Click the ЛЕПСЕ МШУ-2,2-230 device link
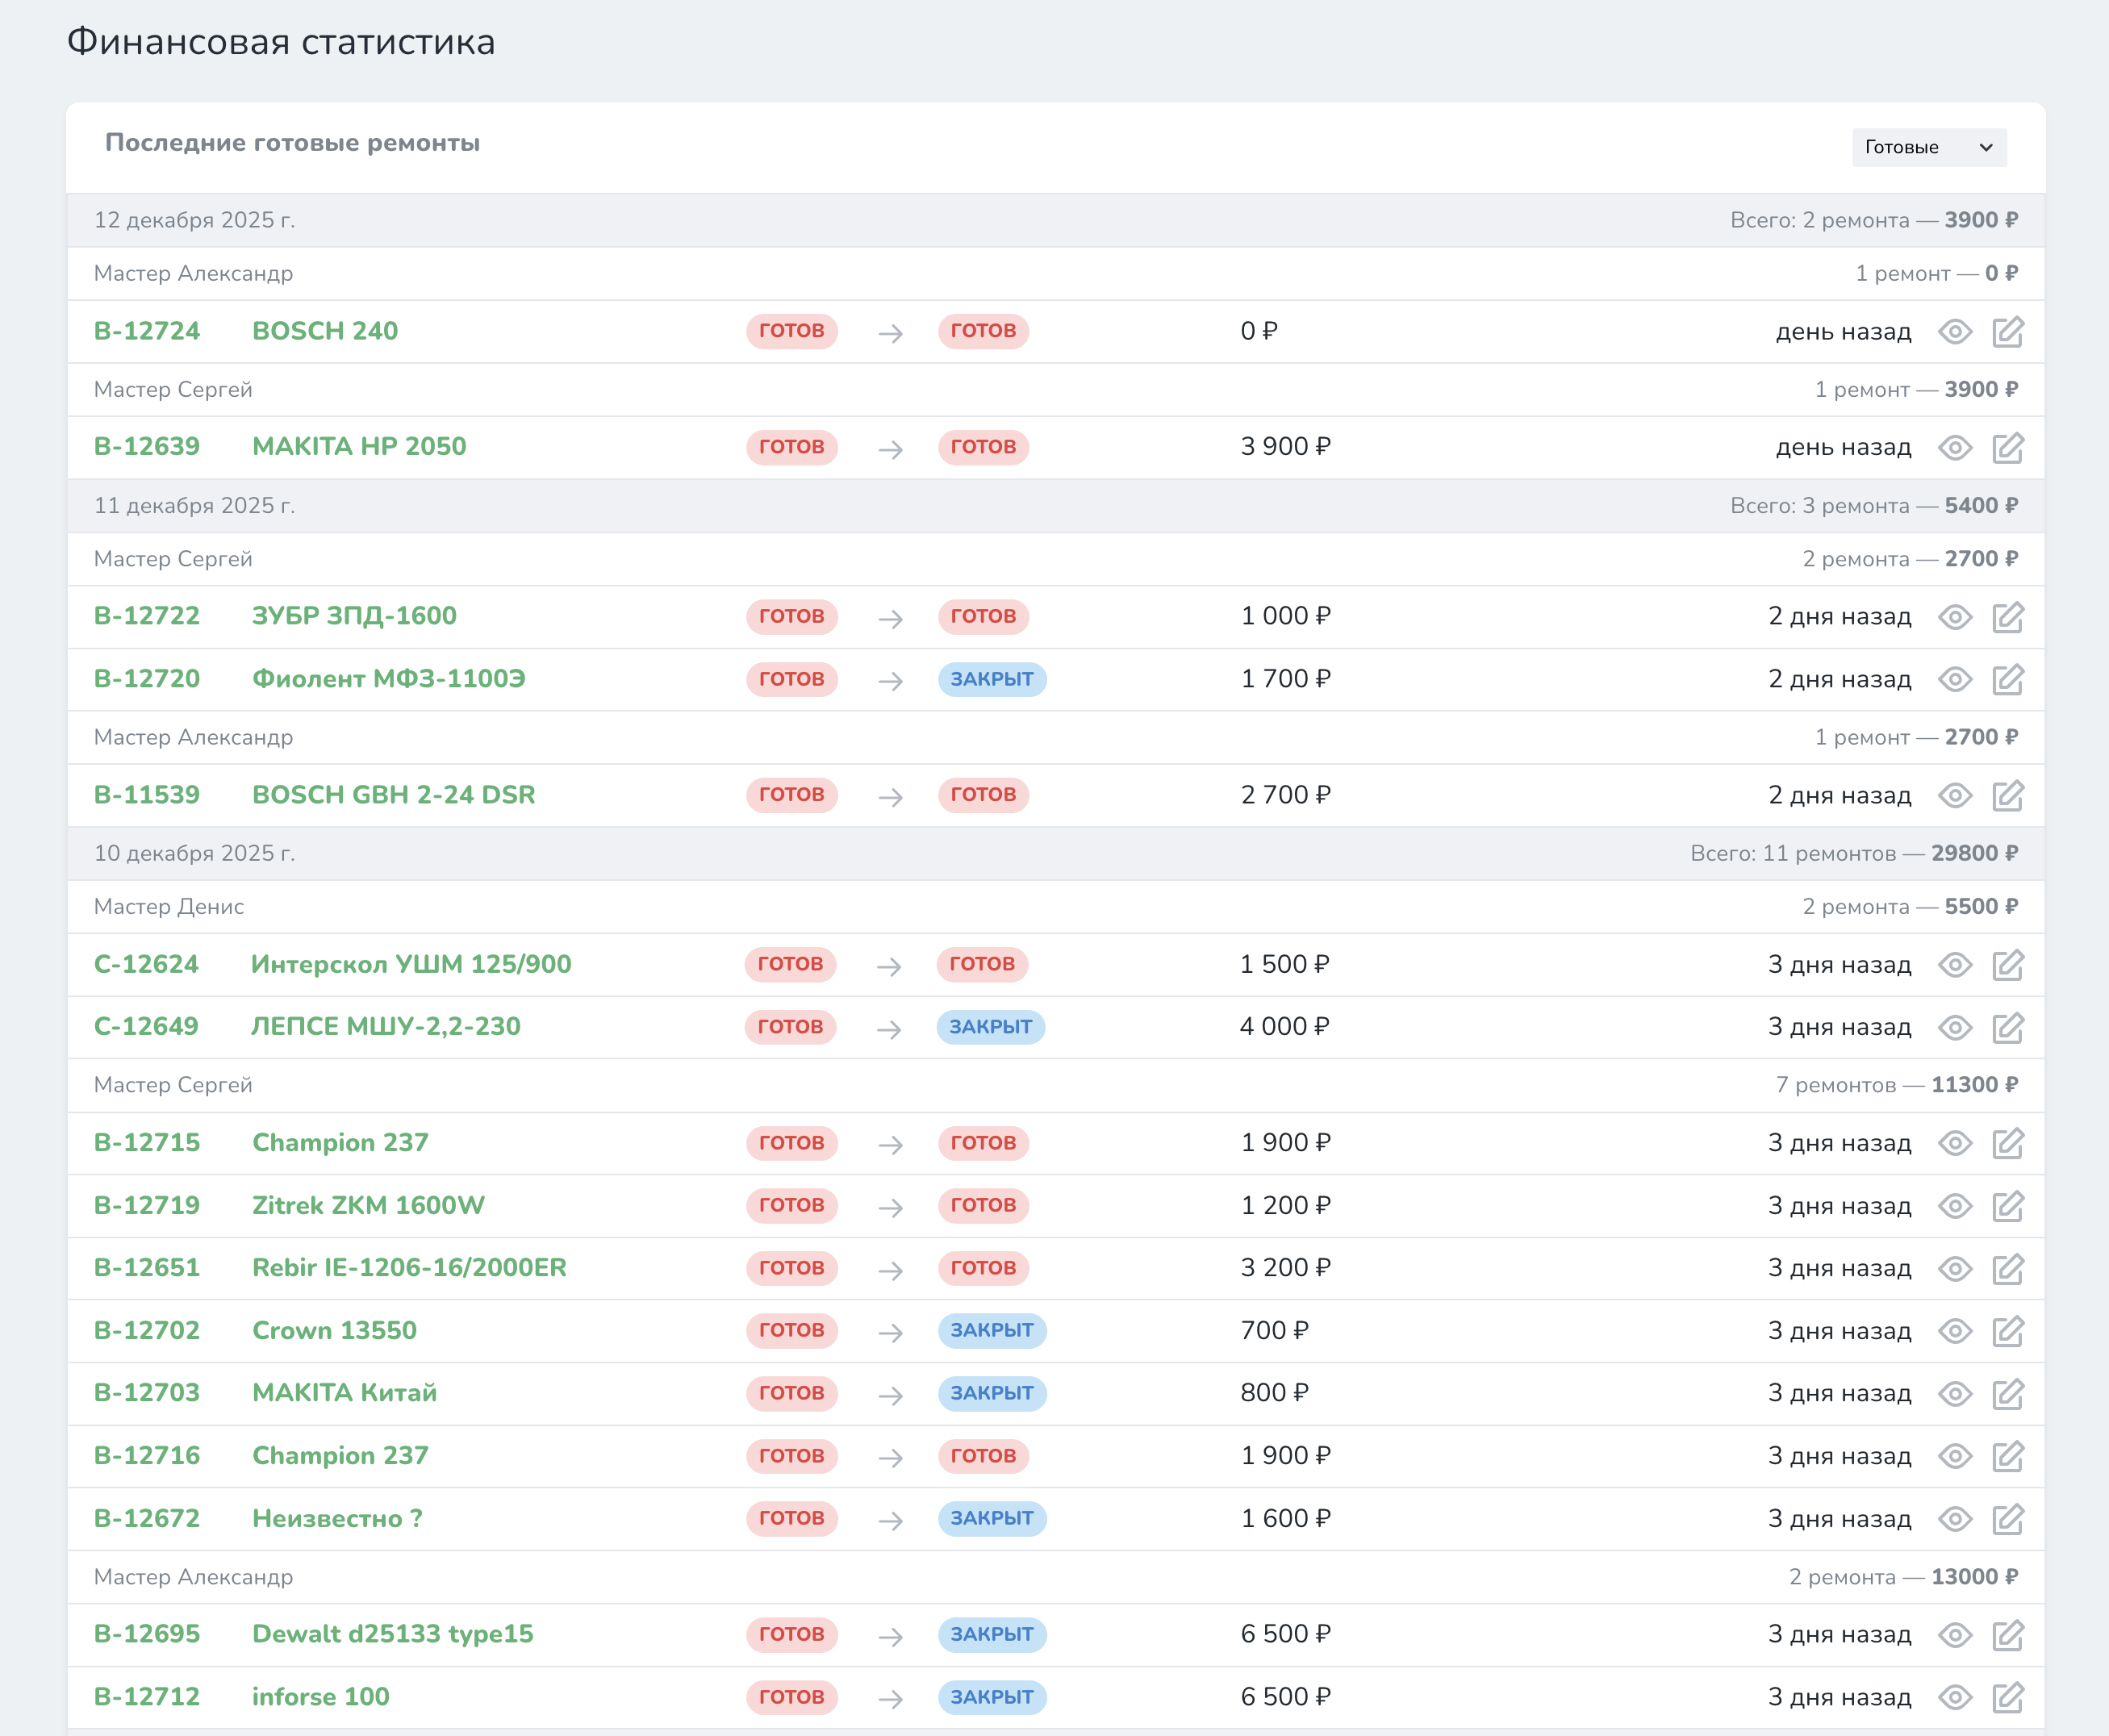The image size is (2109, 1736). coord(385,1027)
